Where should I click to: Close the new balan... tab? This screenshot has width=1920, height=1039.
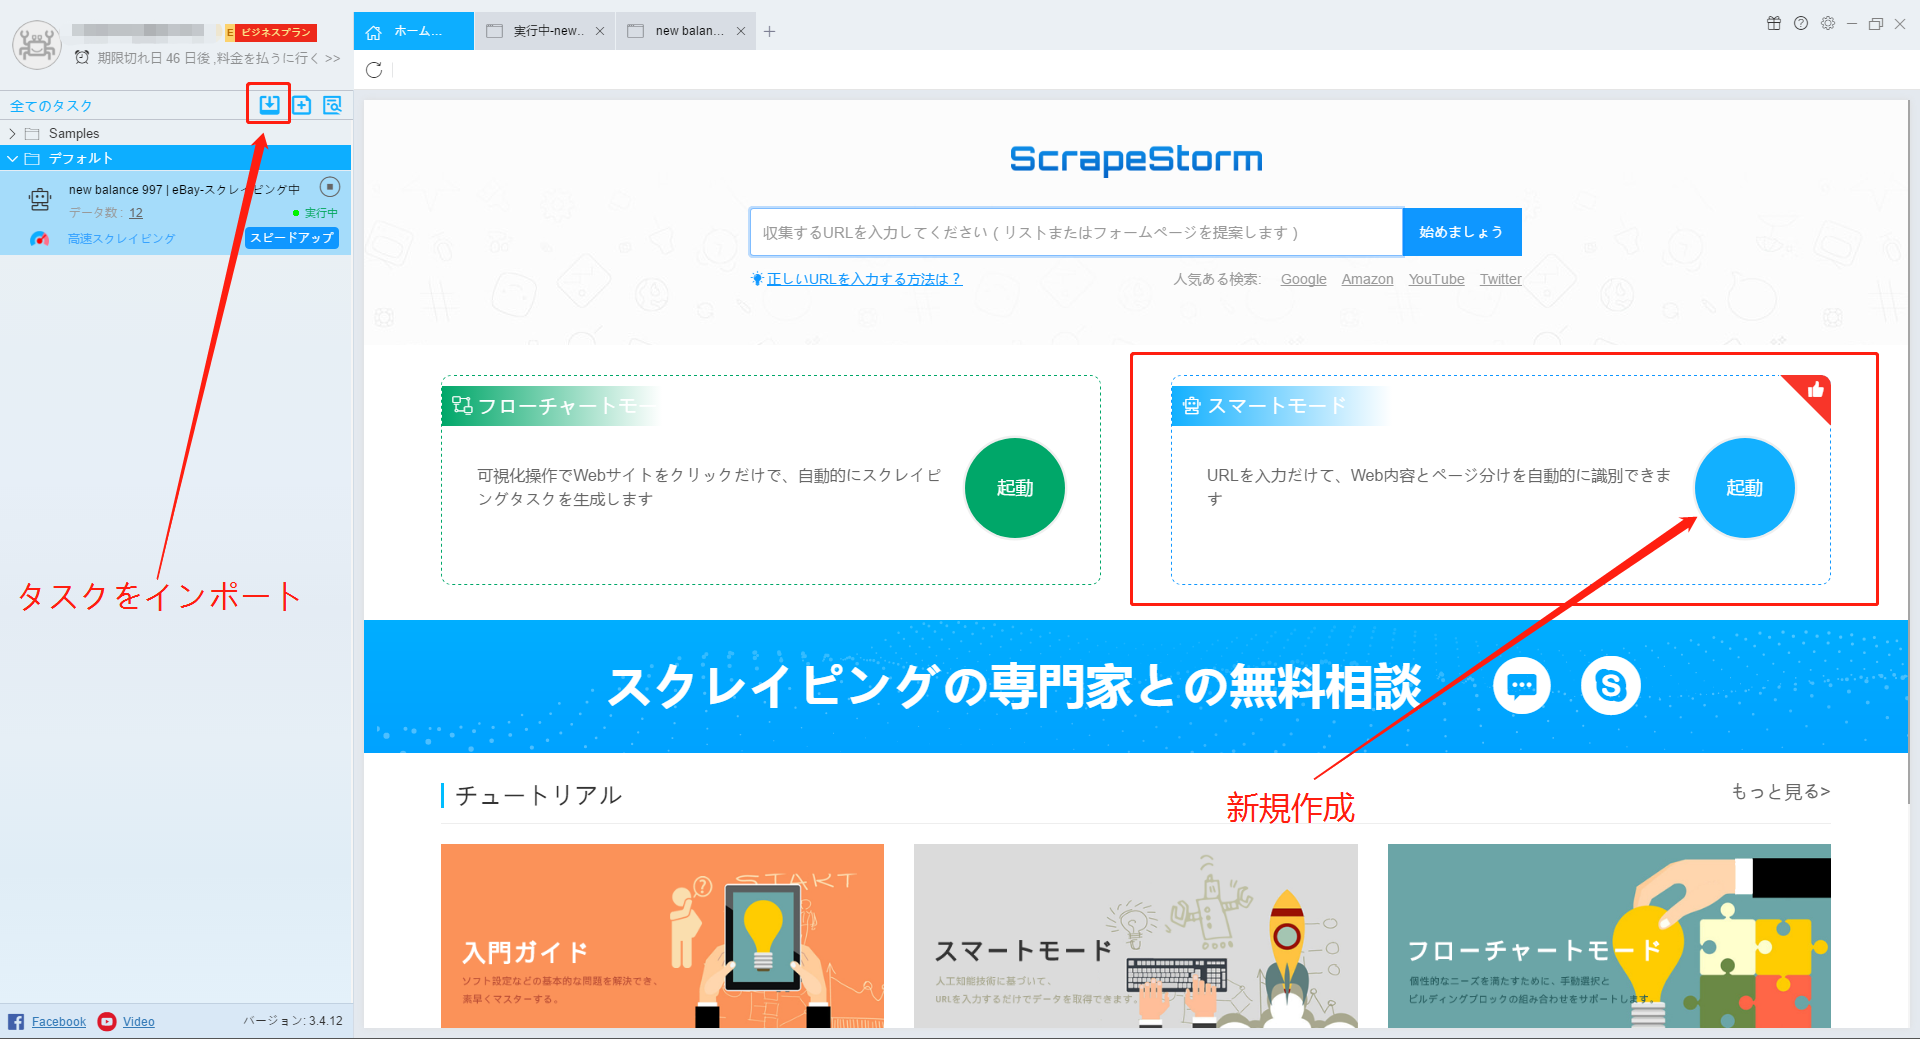[741, 31]
